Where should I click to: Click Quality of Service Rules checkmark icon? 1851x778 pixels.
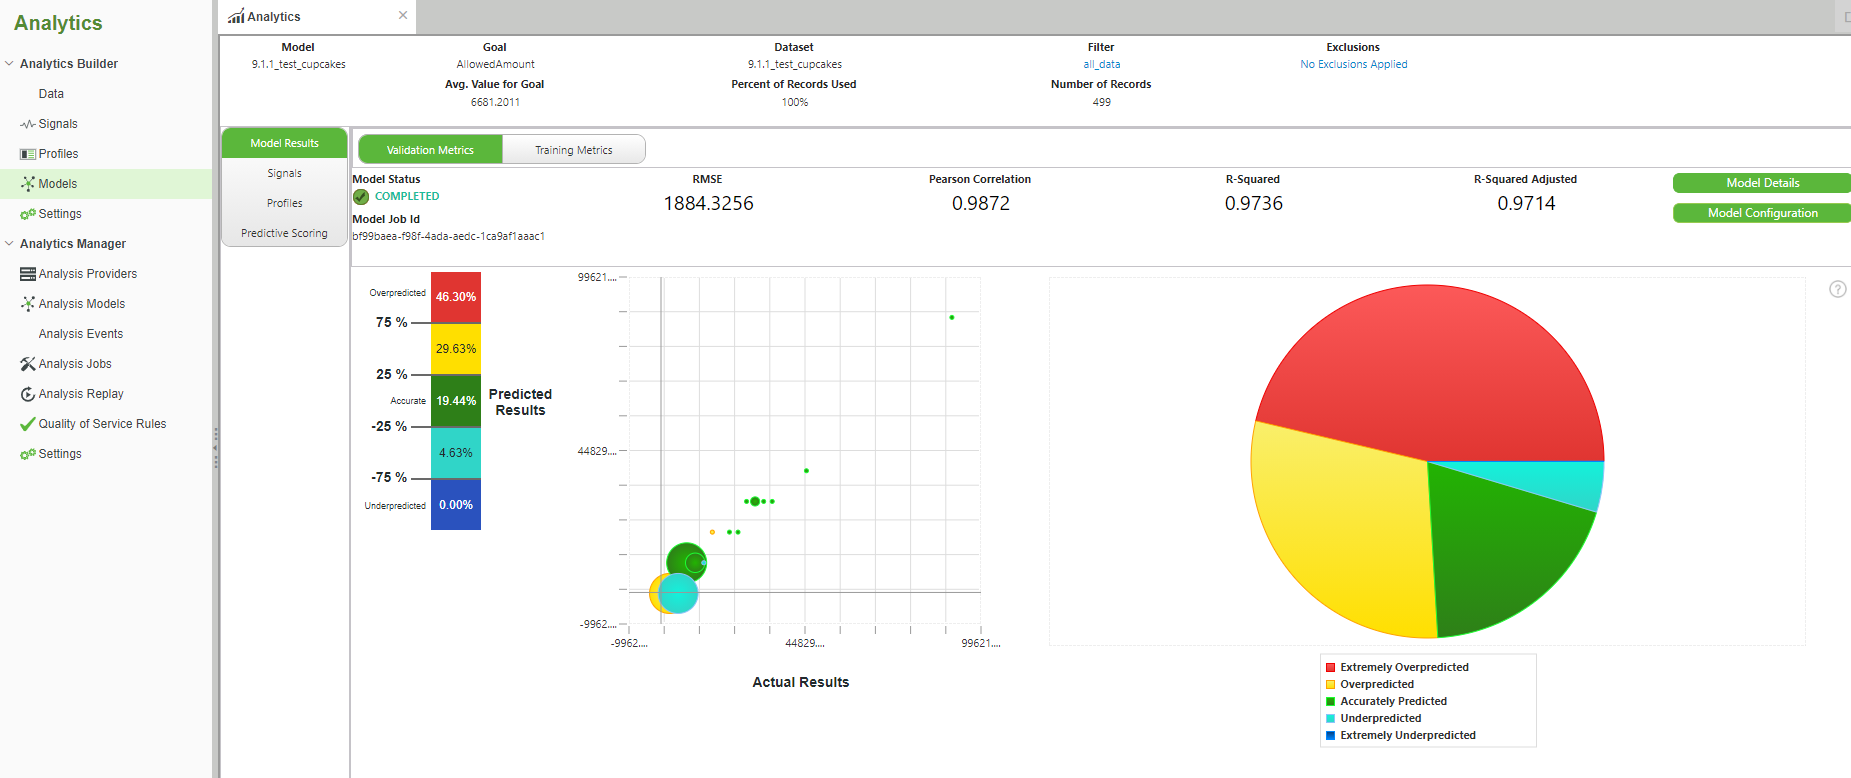pyautogui.click(x=27, y=424)
